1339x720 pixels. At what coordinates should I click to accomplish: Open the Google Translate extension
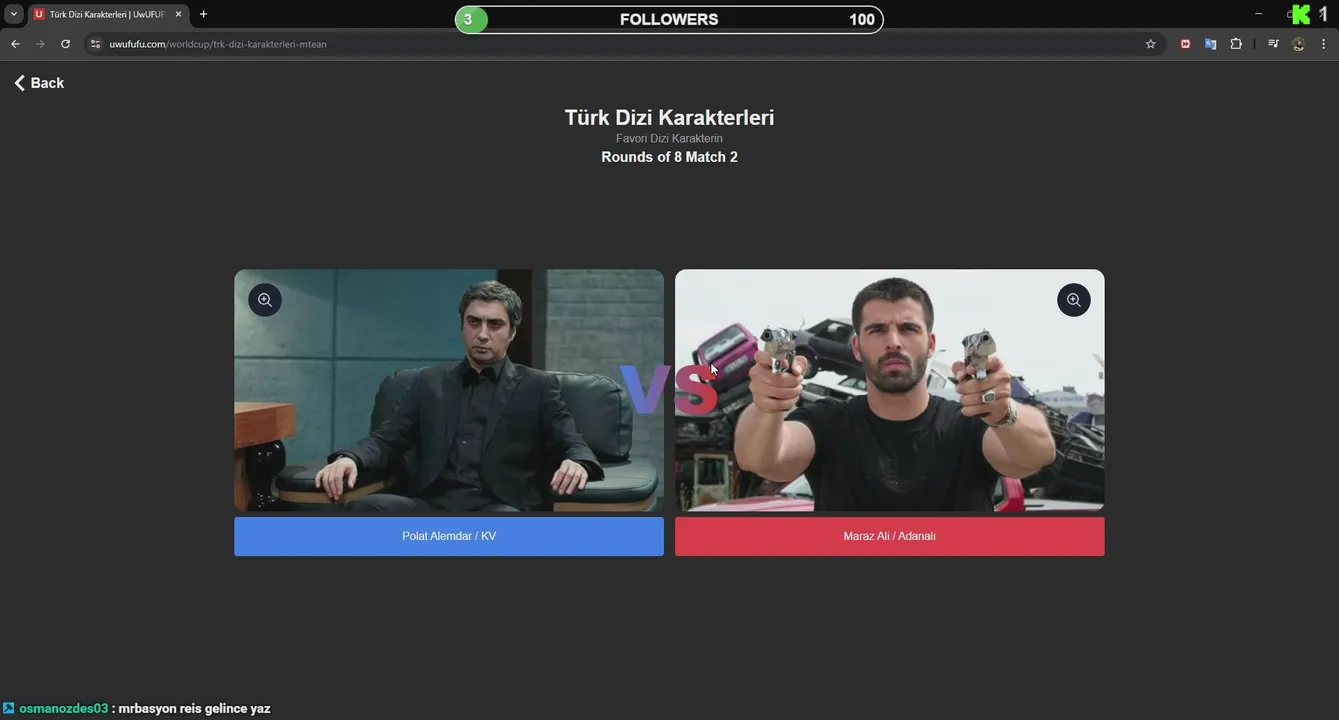(1210, 44)
